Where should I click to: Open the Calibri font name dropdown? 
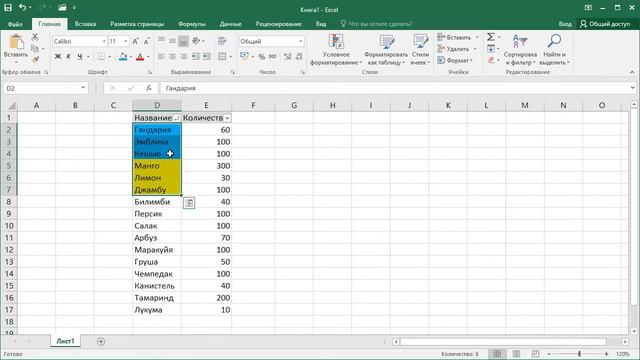coord(104,41)
